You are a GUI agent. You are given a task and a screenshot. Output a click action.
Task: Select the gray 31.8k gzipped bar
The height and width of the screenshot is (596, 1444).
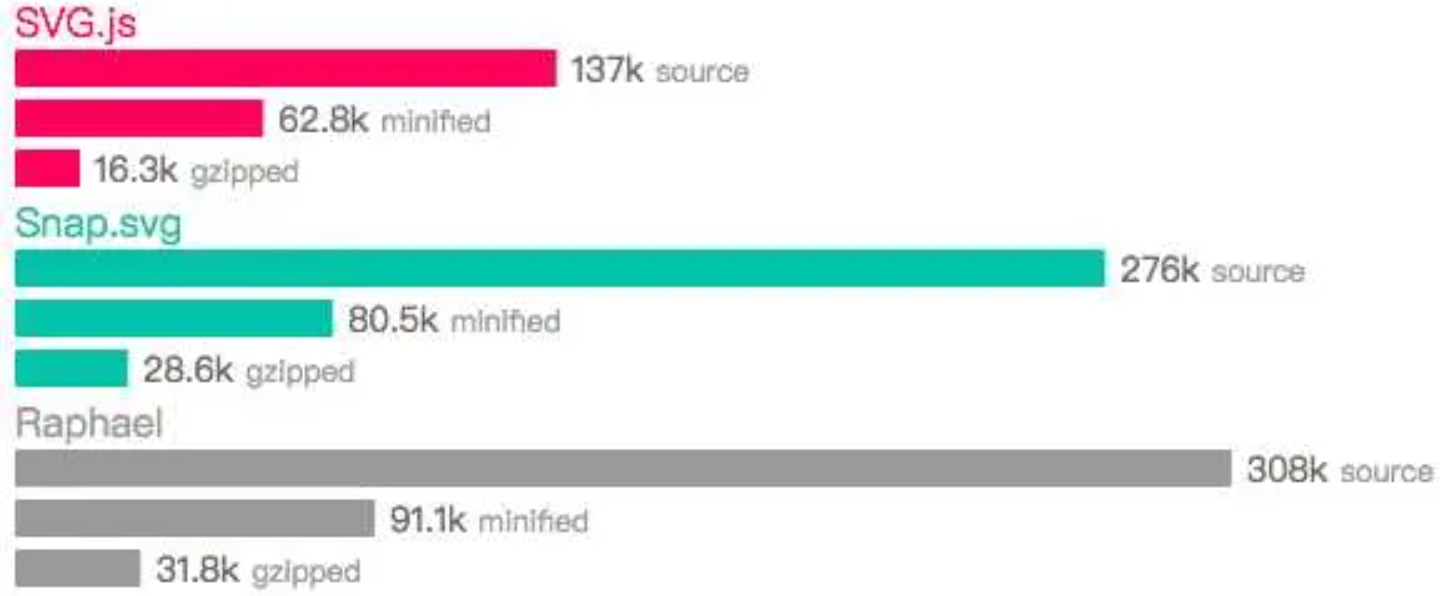(x=78, y=568)
